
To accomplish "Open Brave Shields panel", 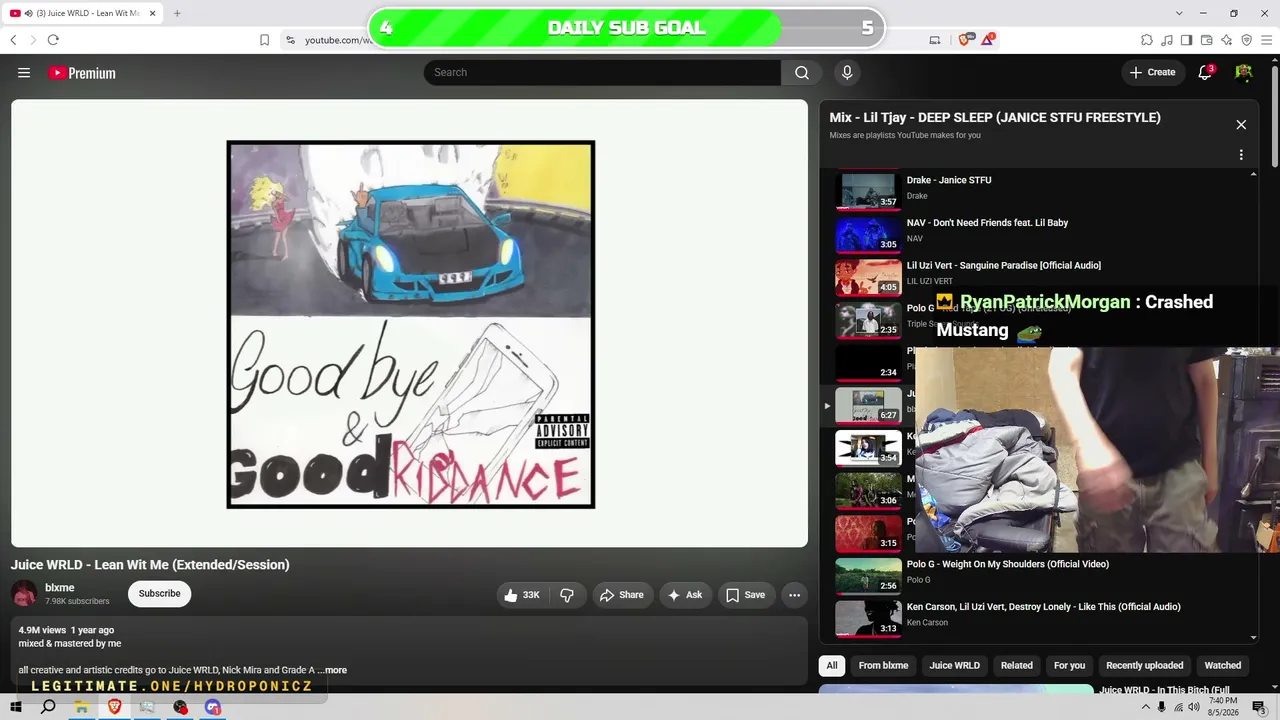I will (x=965, y=40).
